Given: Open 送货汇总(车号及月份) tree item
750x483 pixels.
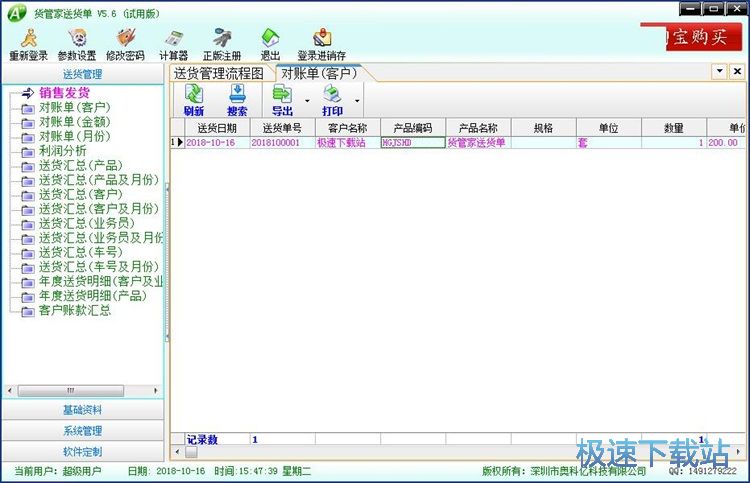Looking at the screenshot, I should pyautogui.click(x=99, y=266).
